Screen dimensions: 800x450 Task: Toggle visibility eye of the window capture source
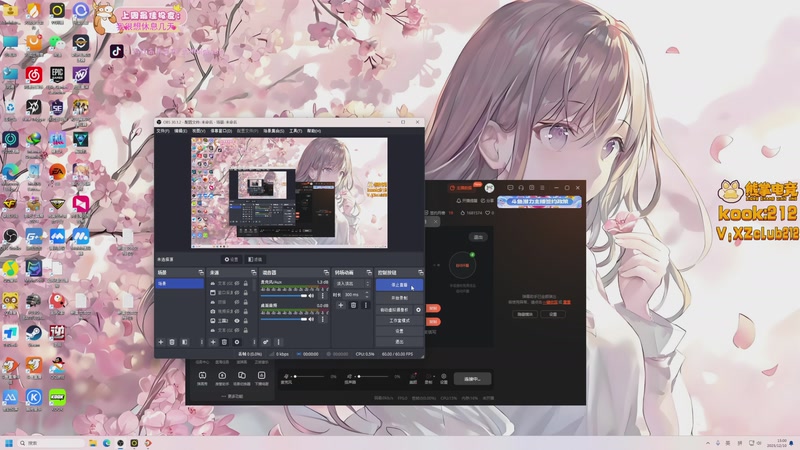coord(237,293)
